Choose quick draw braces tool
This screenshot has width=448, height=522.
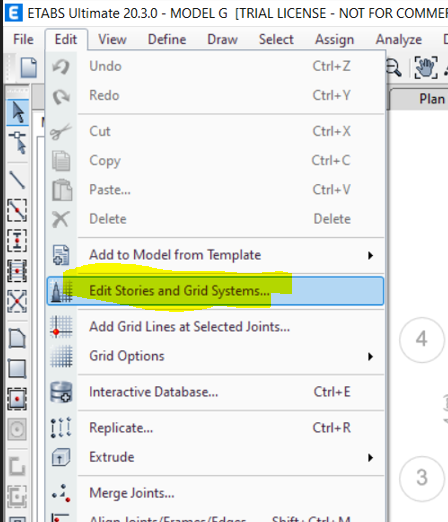(x=17, y=301)
